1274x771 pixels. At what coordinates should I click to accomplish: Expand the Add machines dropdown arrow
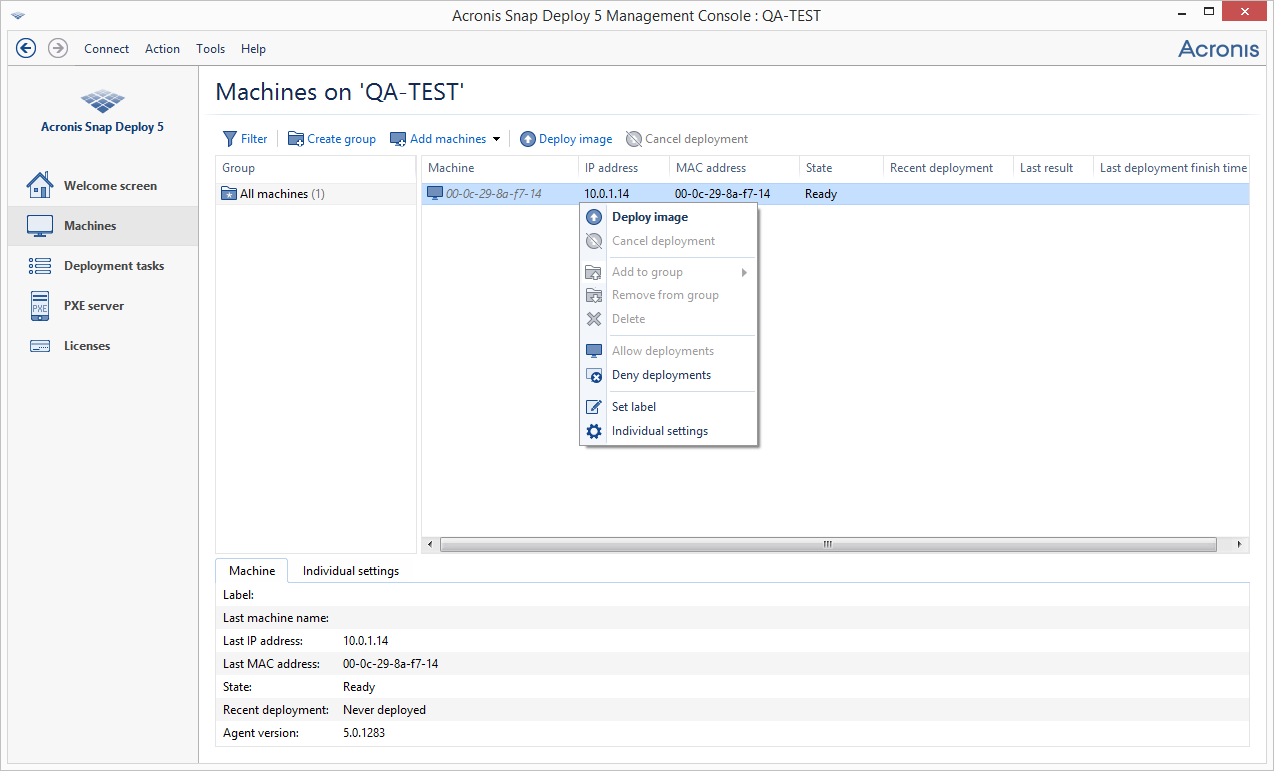click(x=496, y=139)
